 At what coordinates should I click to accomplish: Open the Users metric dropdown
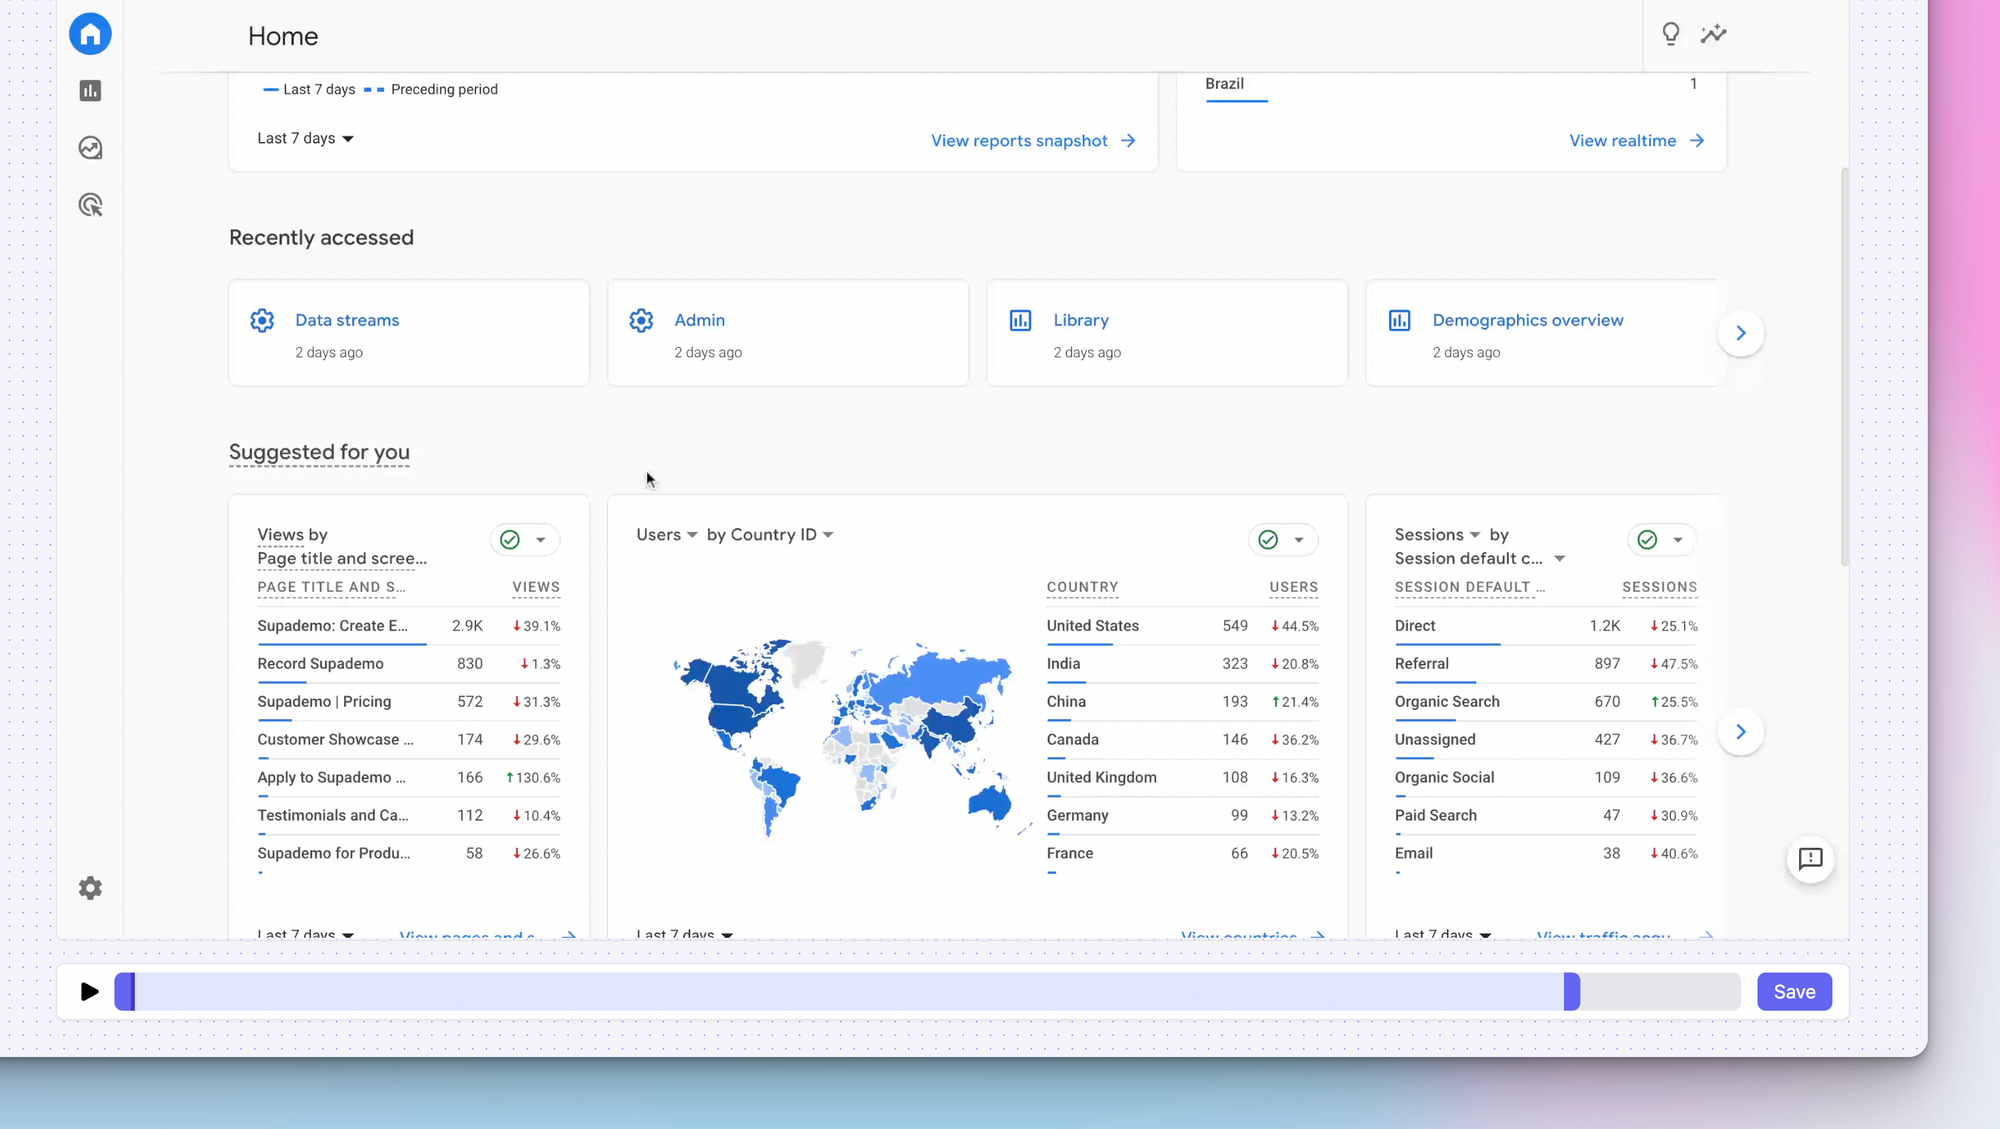(x=667, y=535)
